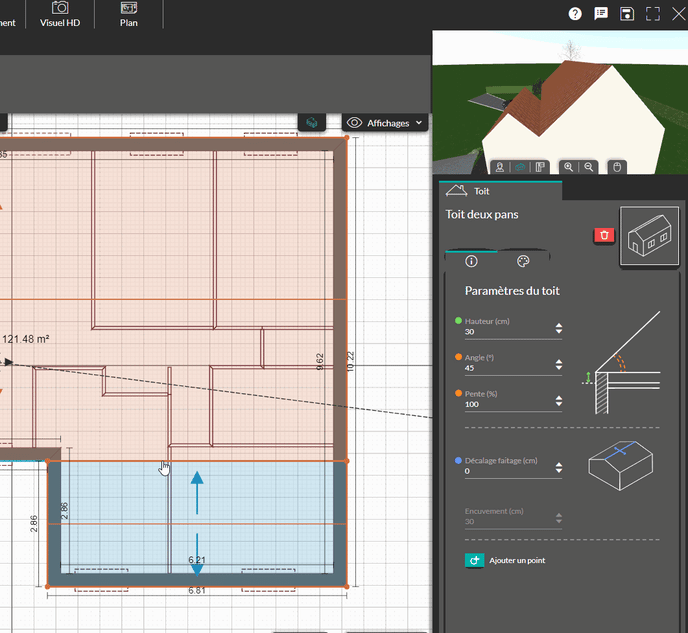Adjust the Hauteur (cm) stepper arrows
This screenshot has height=633, width=688.
558,329
